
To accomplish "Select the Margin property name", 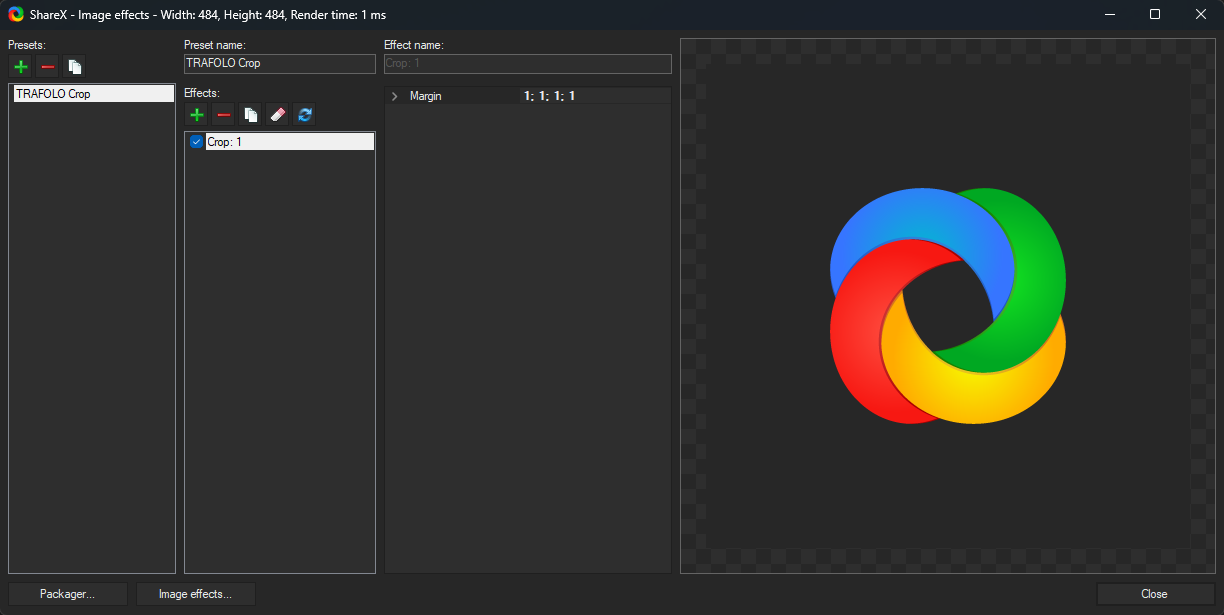I will (x=426, y=96).
